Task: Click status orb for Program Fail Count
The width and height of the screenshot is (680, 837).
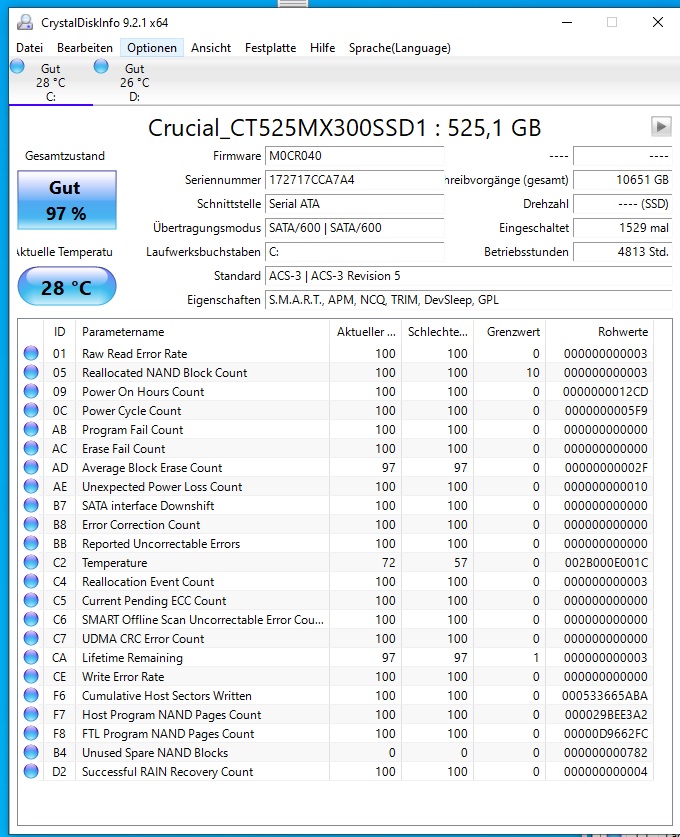Action: (x=31, y=429)
